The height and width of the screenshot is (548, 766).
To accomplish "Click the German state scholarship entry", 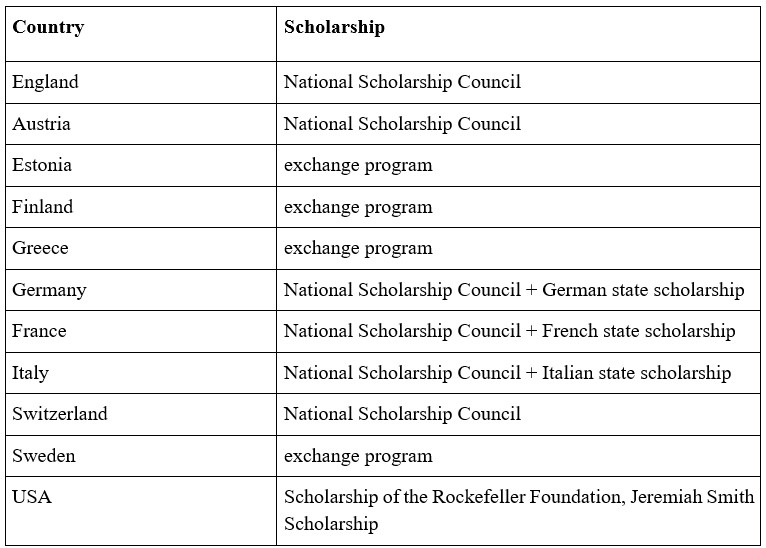I will pyautogui.click(x=643, y=290).
